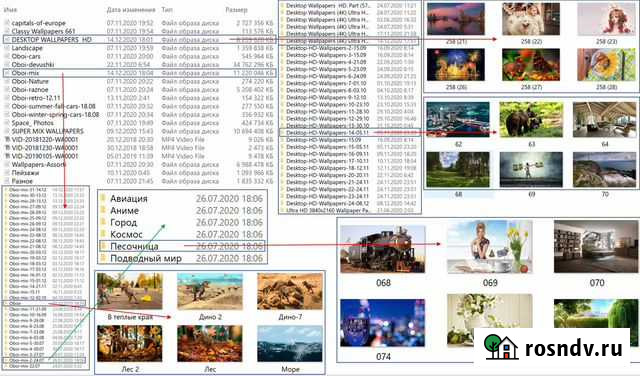Open the Oboi-mix disk image
Viewport: 640px width, 376px height.
click(139, 73)
